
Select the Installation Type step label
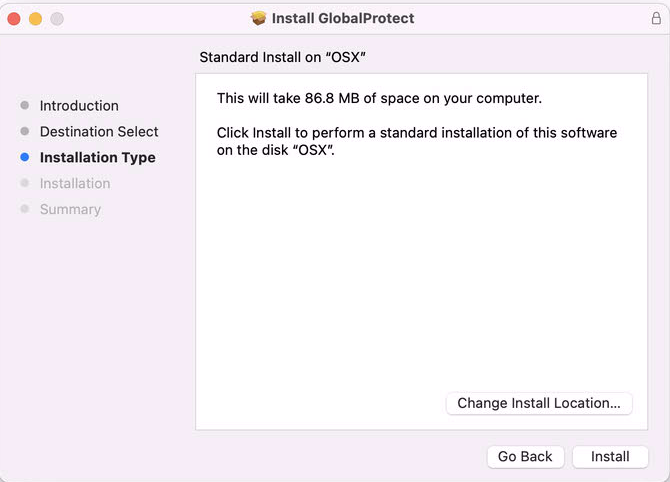tap(97, 158)
